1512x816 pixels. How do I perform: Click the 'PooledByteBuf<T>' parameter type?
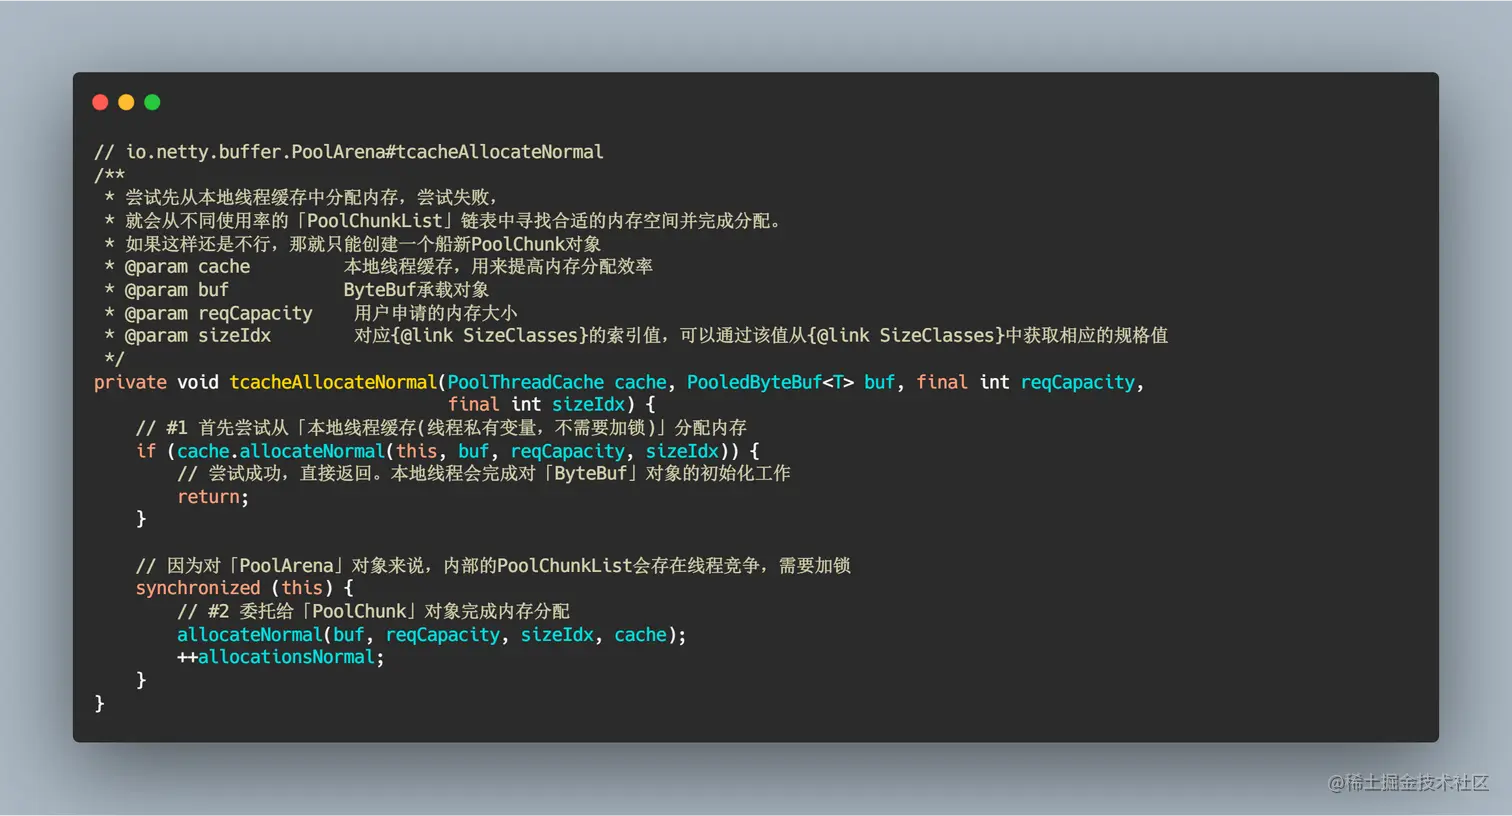pos(770,382)
